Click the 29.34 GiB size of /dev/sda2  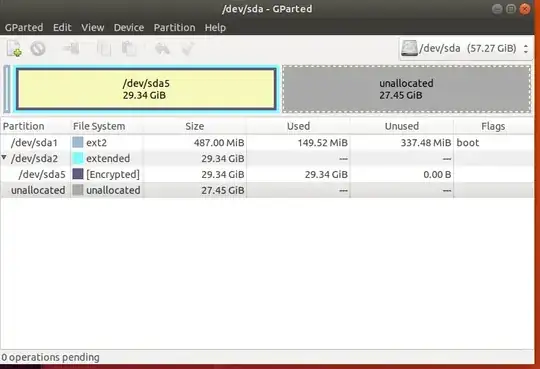223,158
